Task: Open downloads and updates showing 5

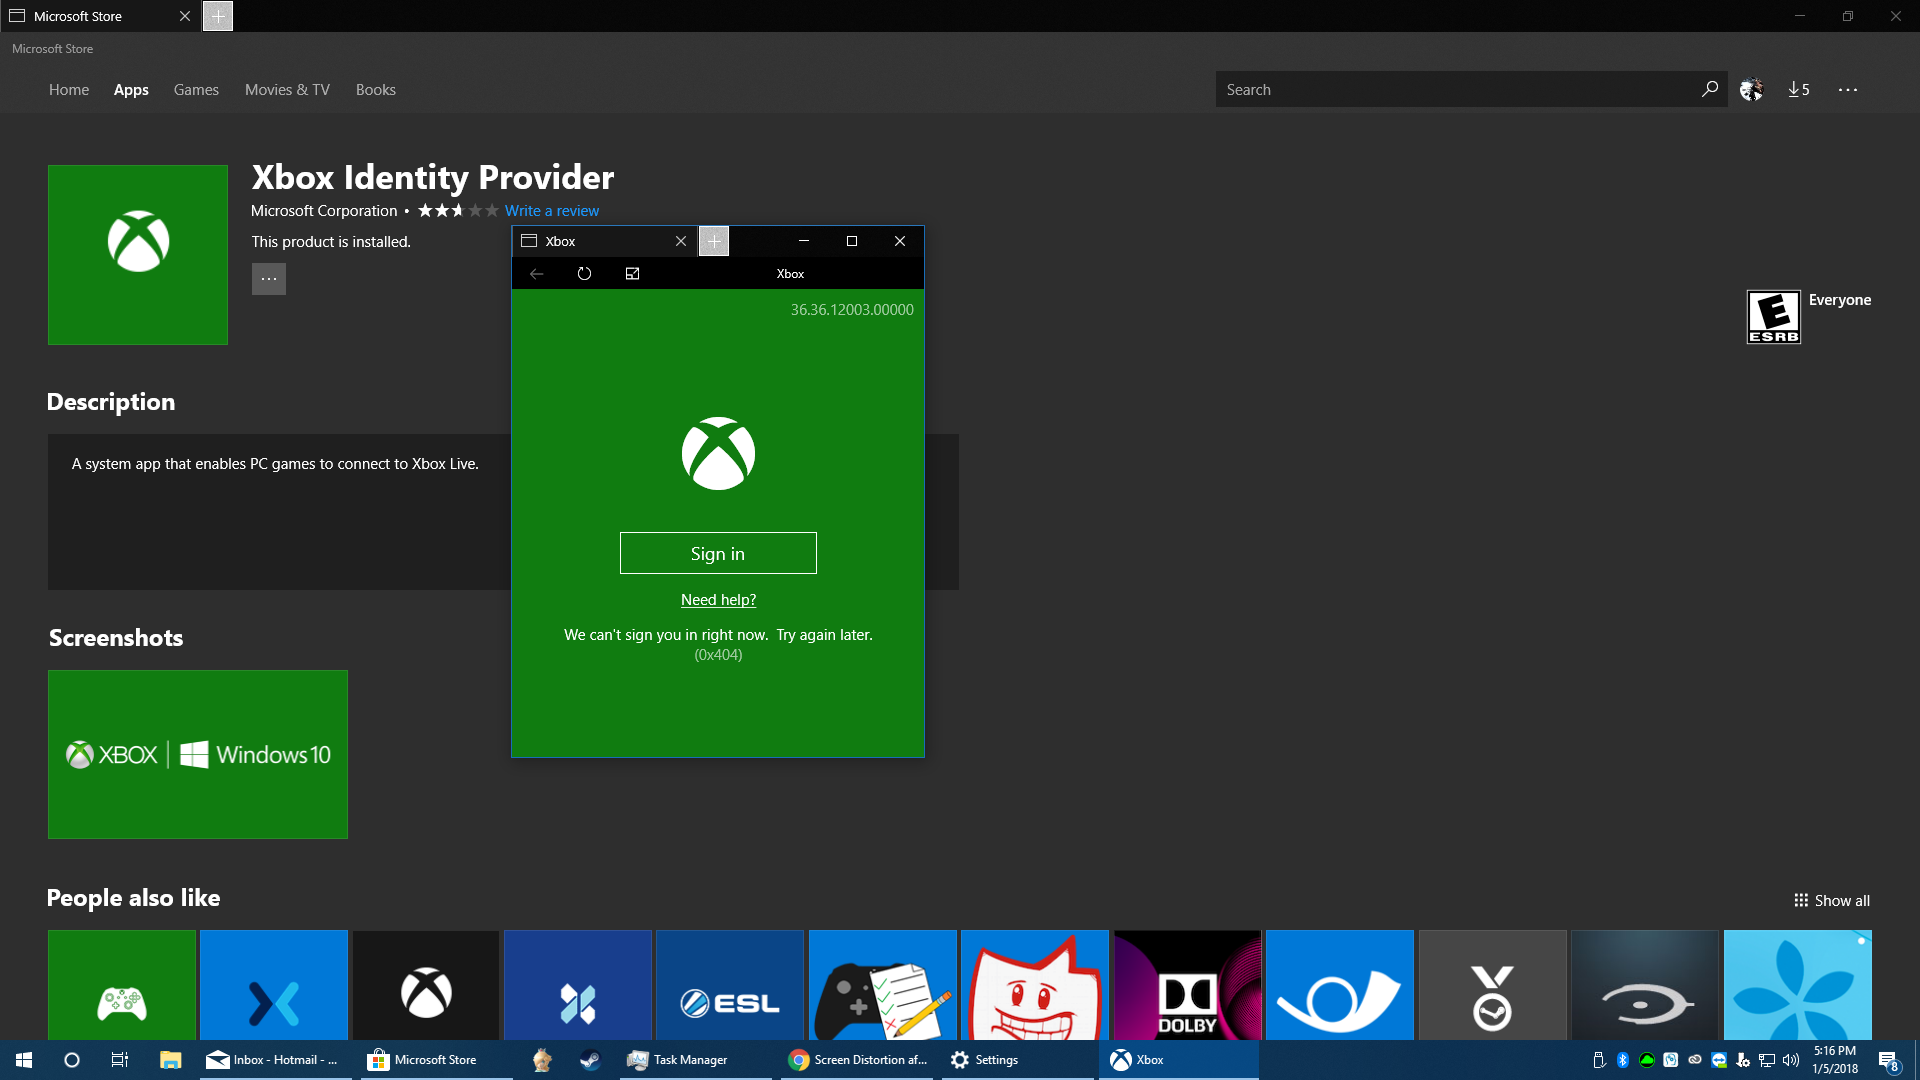Action: (1799, 90)
